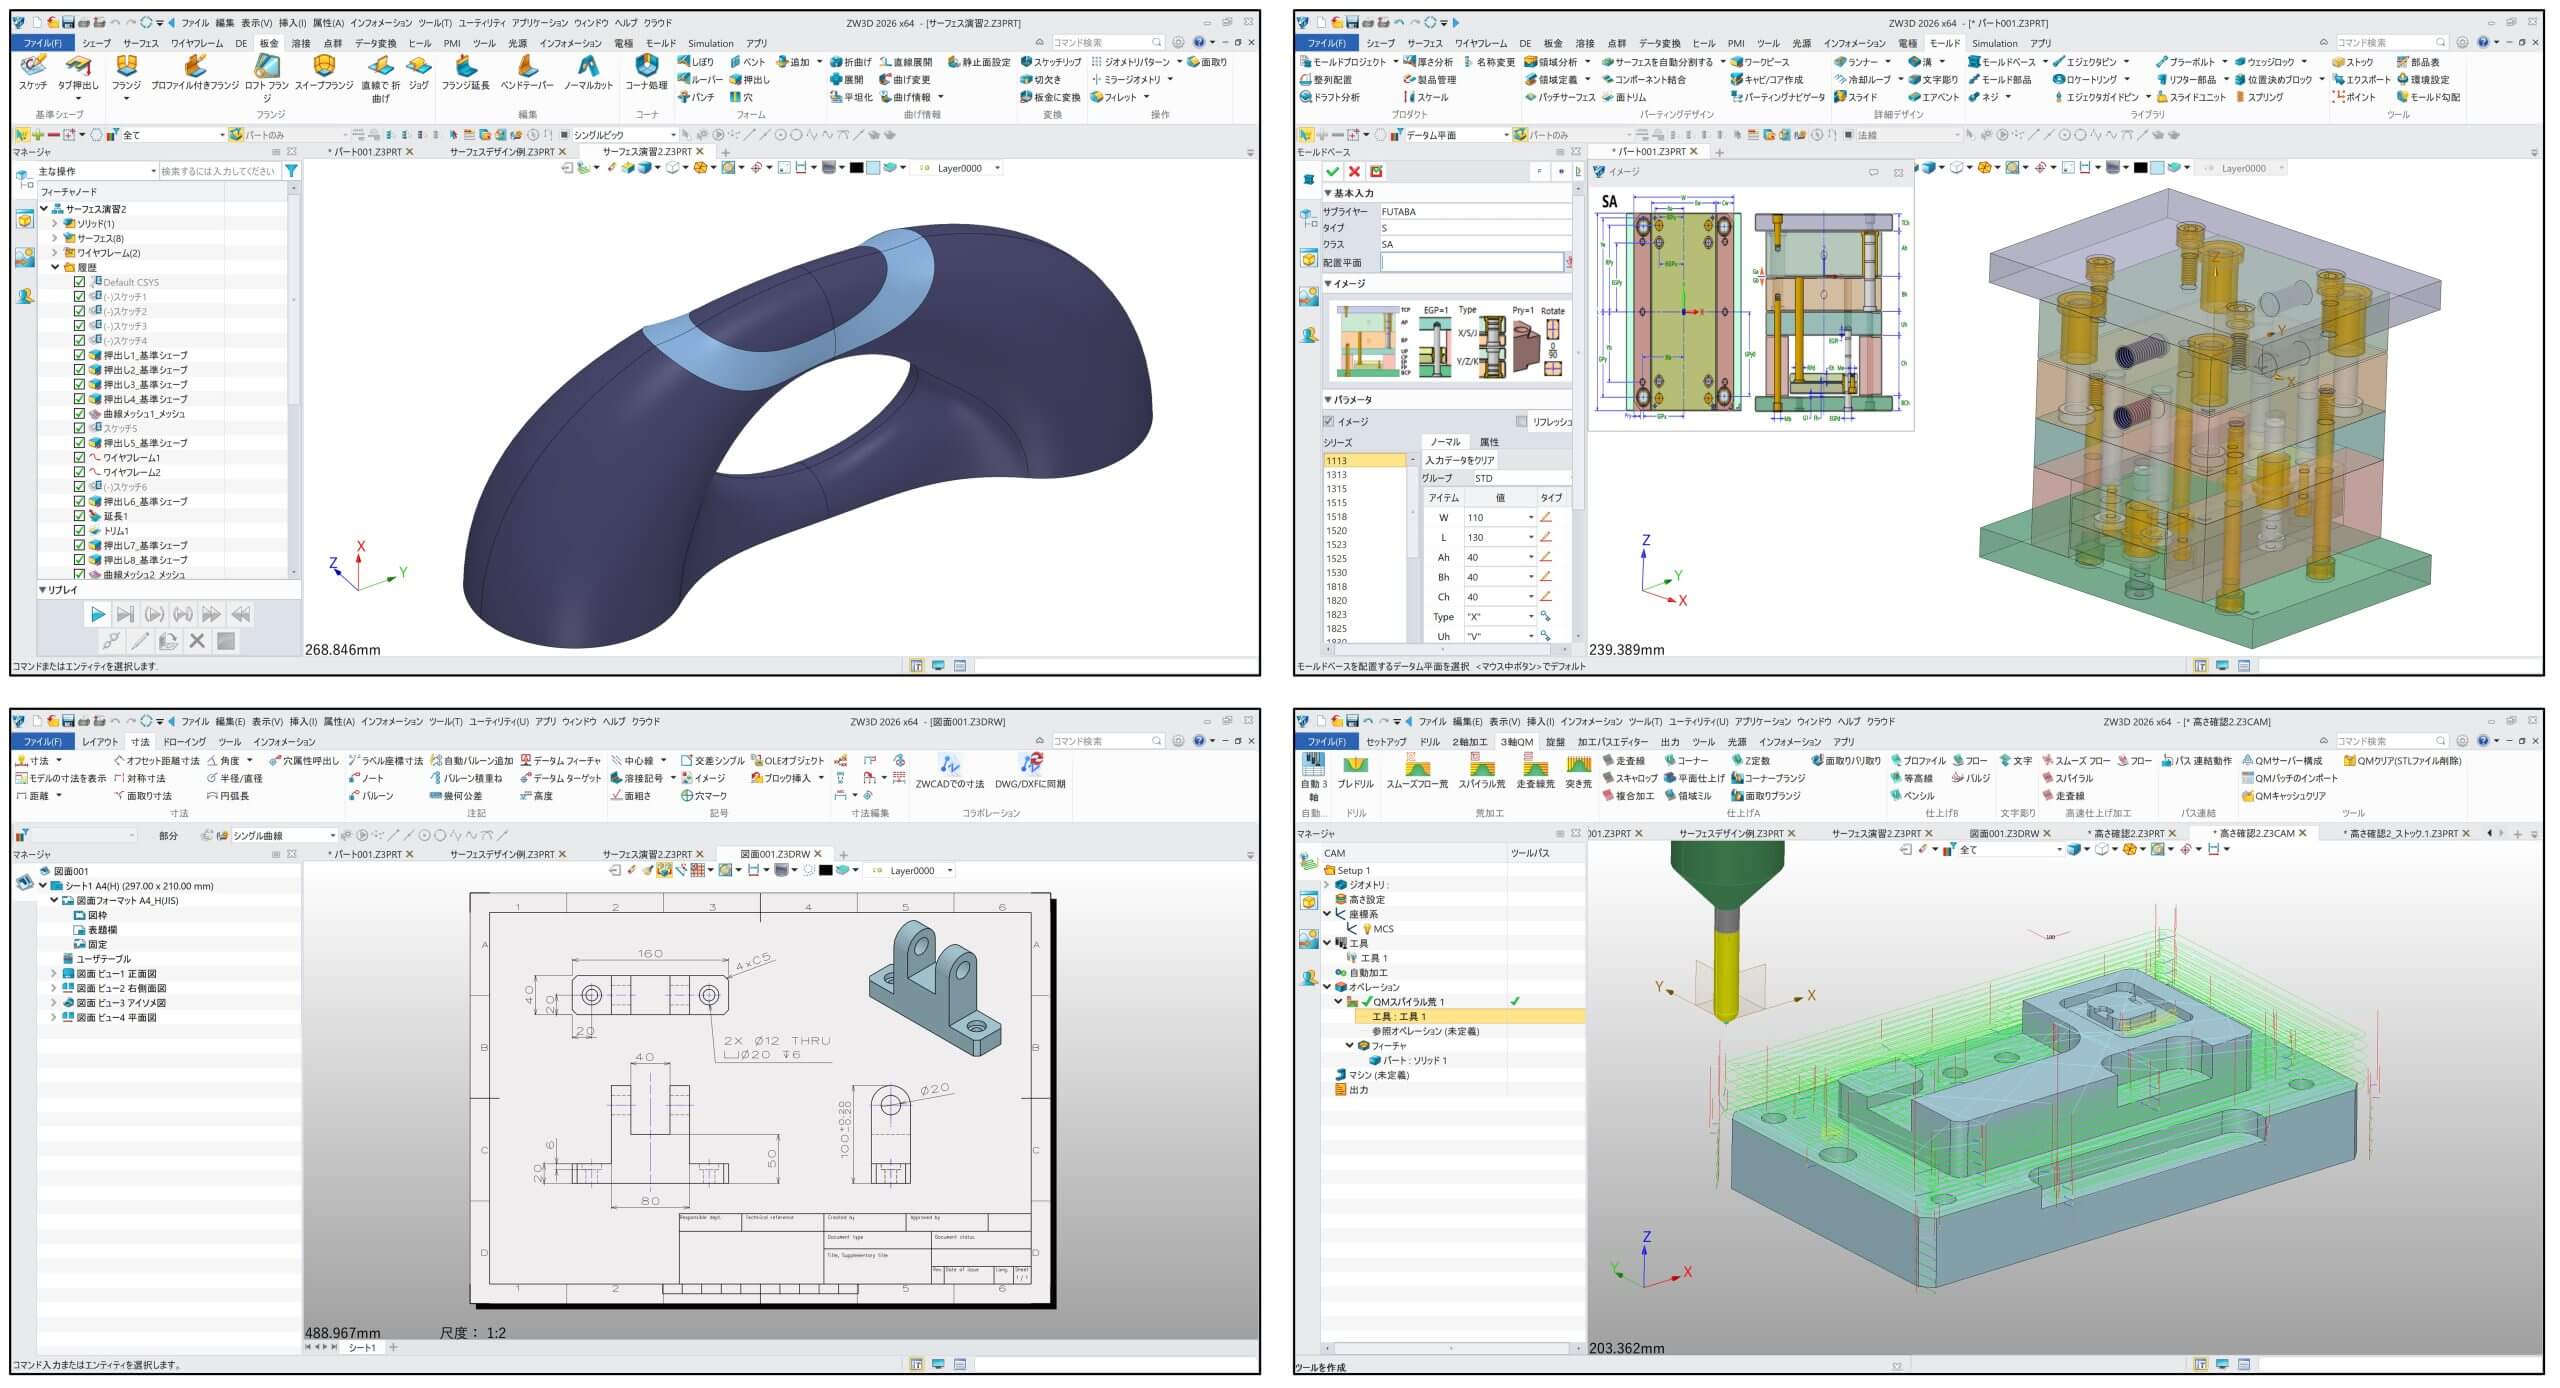Click the light blue swatch in sheet-metal view toolbar
This screenshot has width=2560, height=1388.
tap(873, 168)
